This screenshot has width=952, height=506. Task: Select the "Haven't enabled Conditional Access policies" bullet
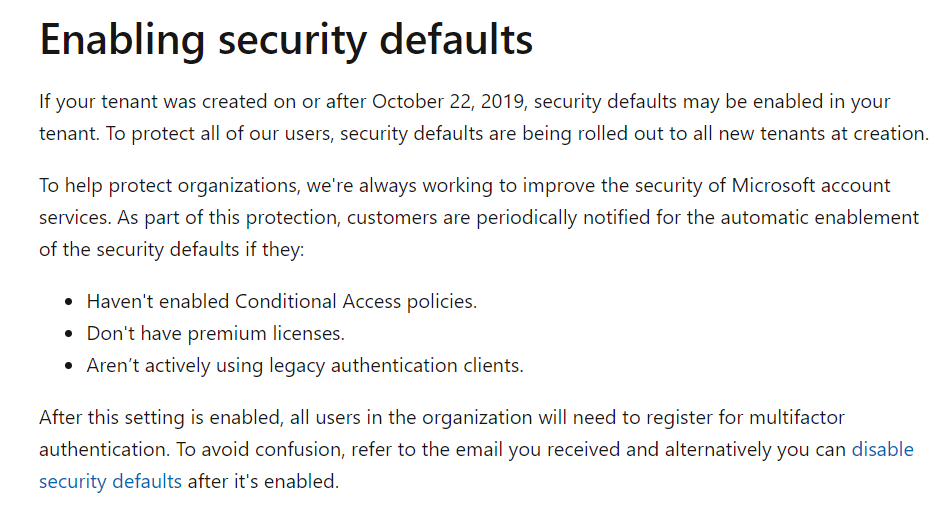282,301
